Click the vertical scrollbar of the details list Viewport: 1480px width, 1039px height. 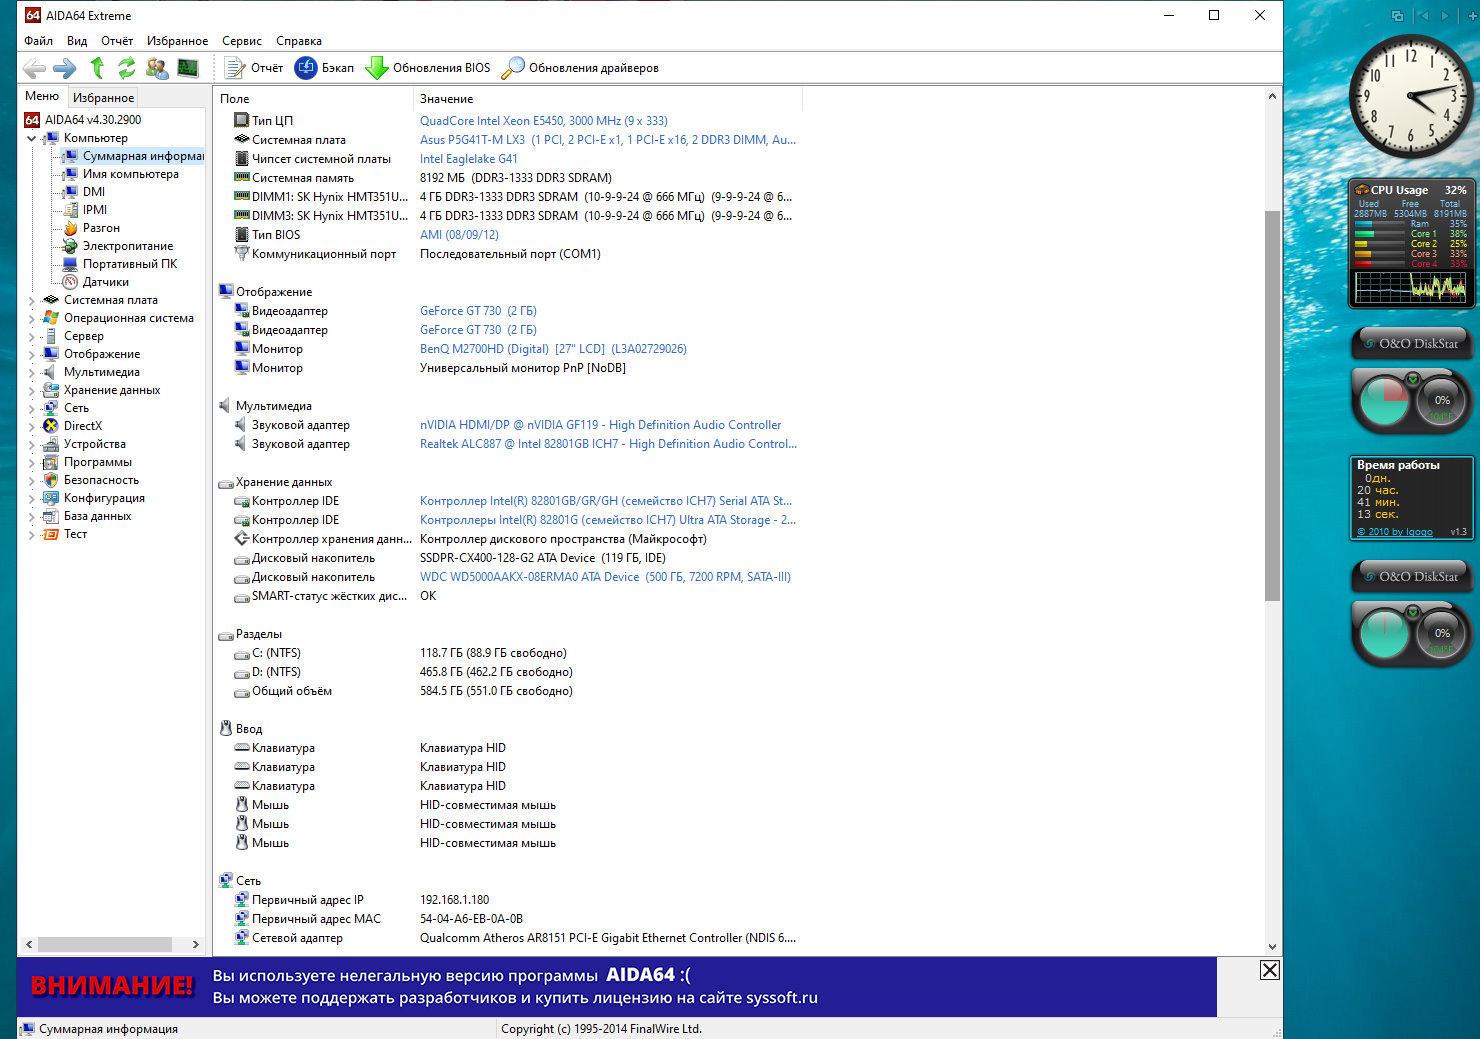tap(1272, 400)
